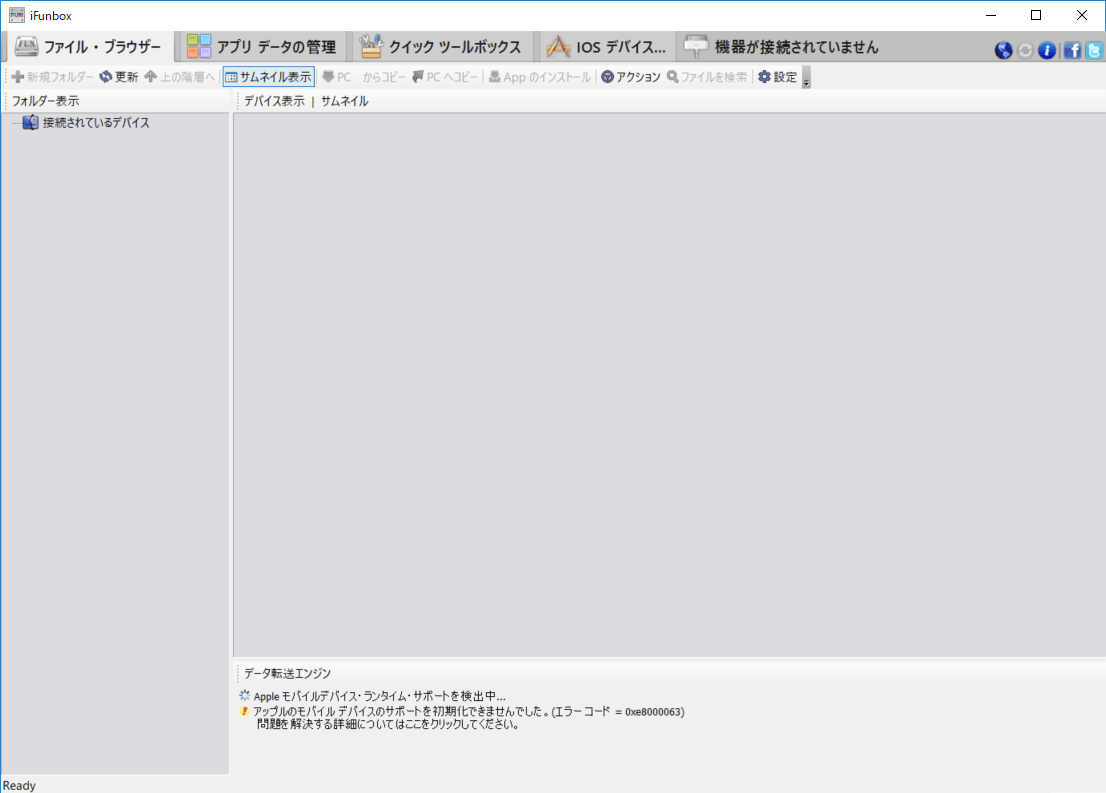Create 新規フォルダー from toolbar
Image resolution: width=1106 pixels, height=793 pixels.
pos(52,76)
